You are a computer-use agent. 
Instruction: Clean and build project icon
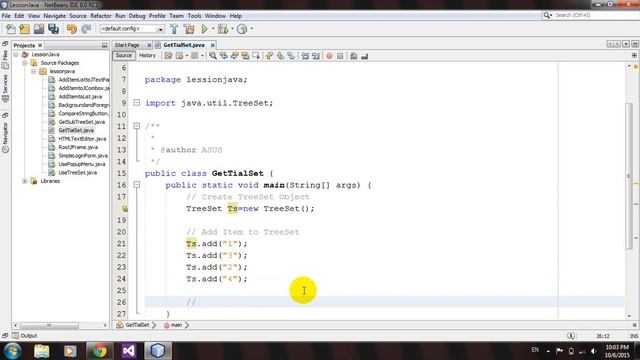coord(189,29)
